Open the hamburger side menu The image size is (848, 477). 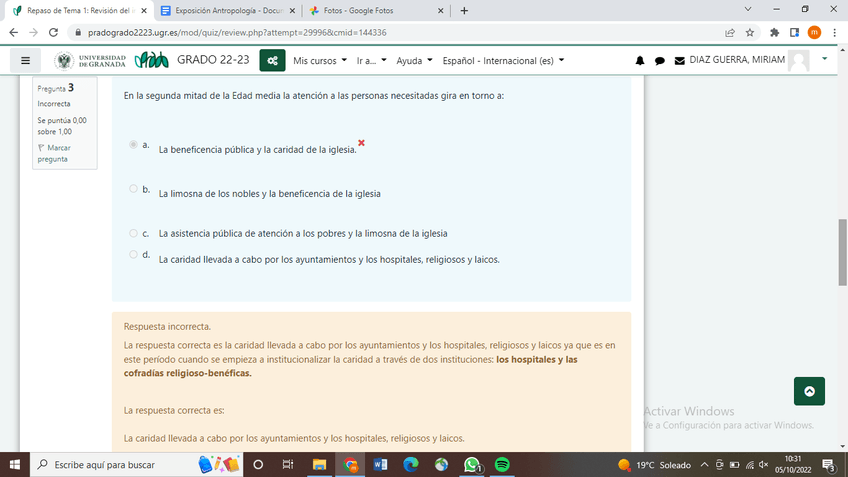25,61
